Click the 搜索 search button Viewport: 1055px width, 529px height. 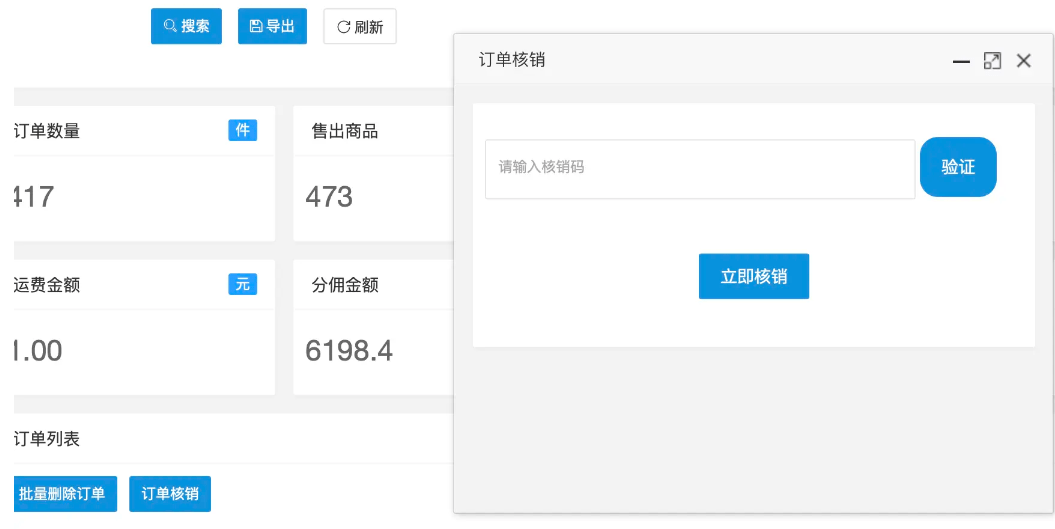186,26
